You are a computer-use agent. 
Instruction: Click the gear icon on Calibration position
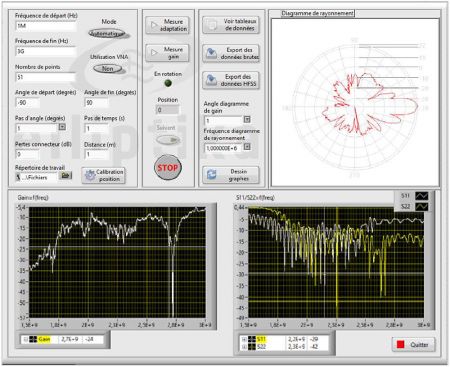(90, 175)
